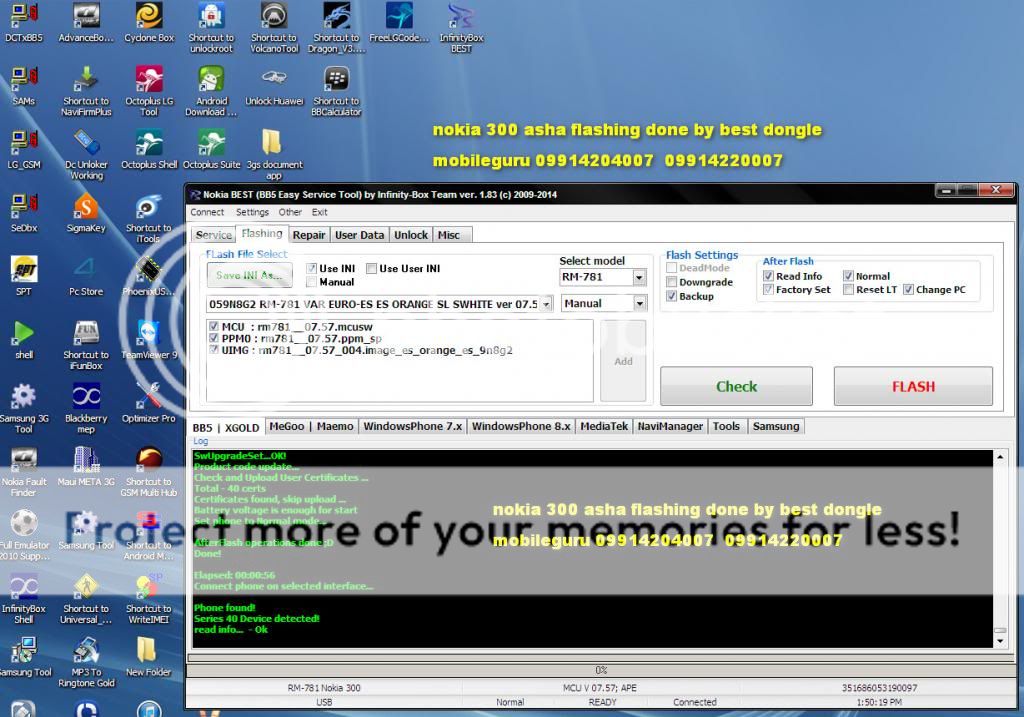Open the LG_GSM desktop icon
Screen dimensions: 1024x717
coord(24,150)
